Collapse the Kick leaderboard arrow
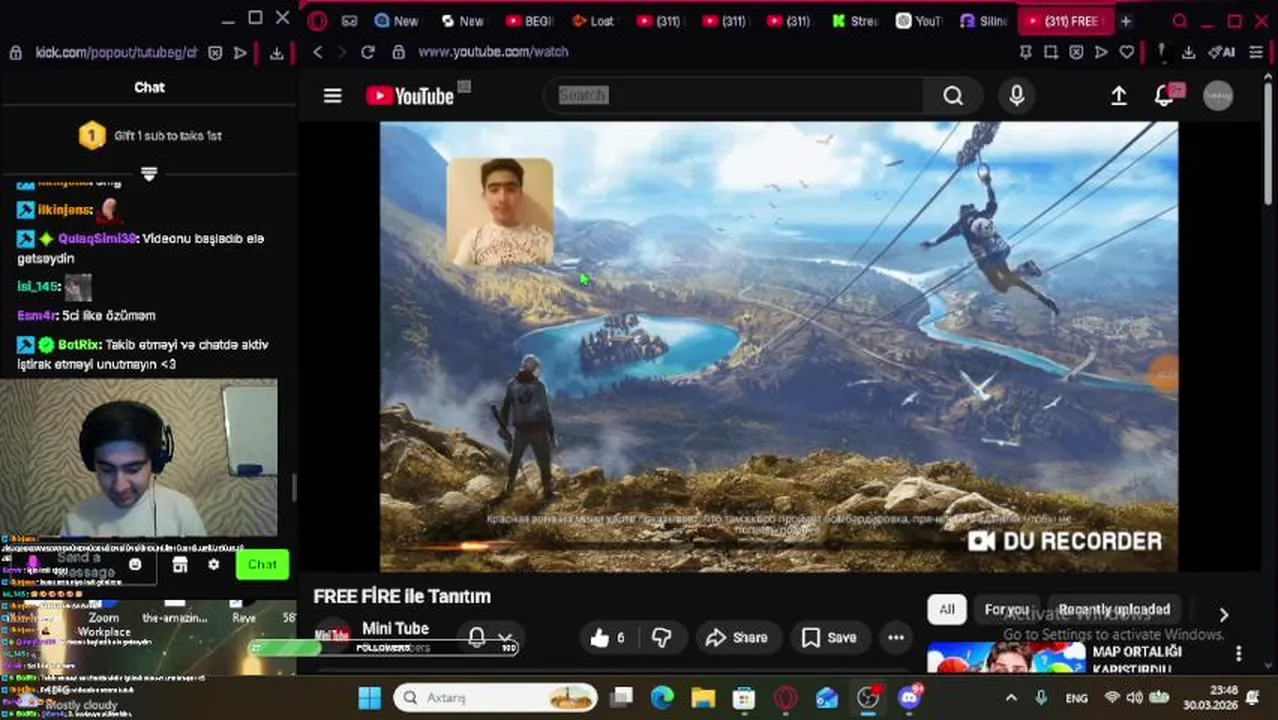Image resolution: width=1278 pixels, height=720 pixels. 149,174
